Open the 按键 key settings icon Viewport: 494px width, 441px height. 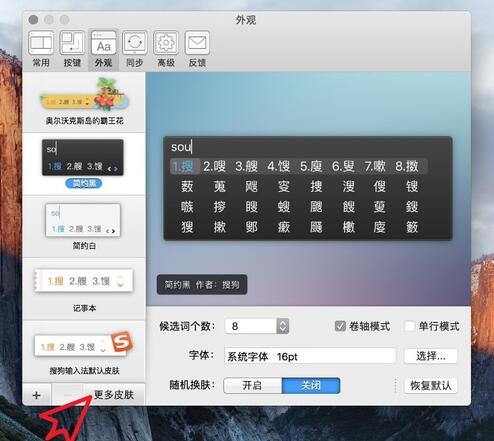(x=72, y=49)
